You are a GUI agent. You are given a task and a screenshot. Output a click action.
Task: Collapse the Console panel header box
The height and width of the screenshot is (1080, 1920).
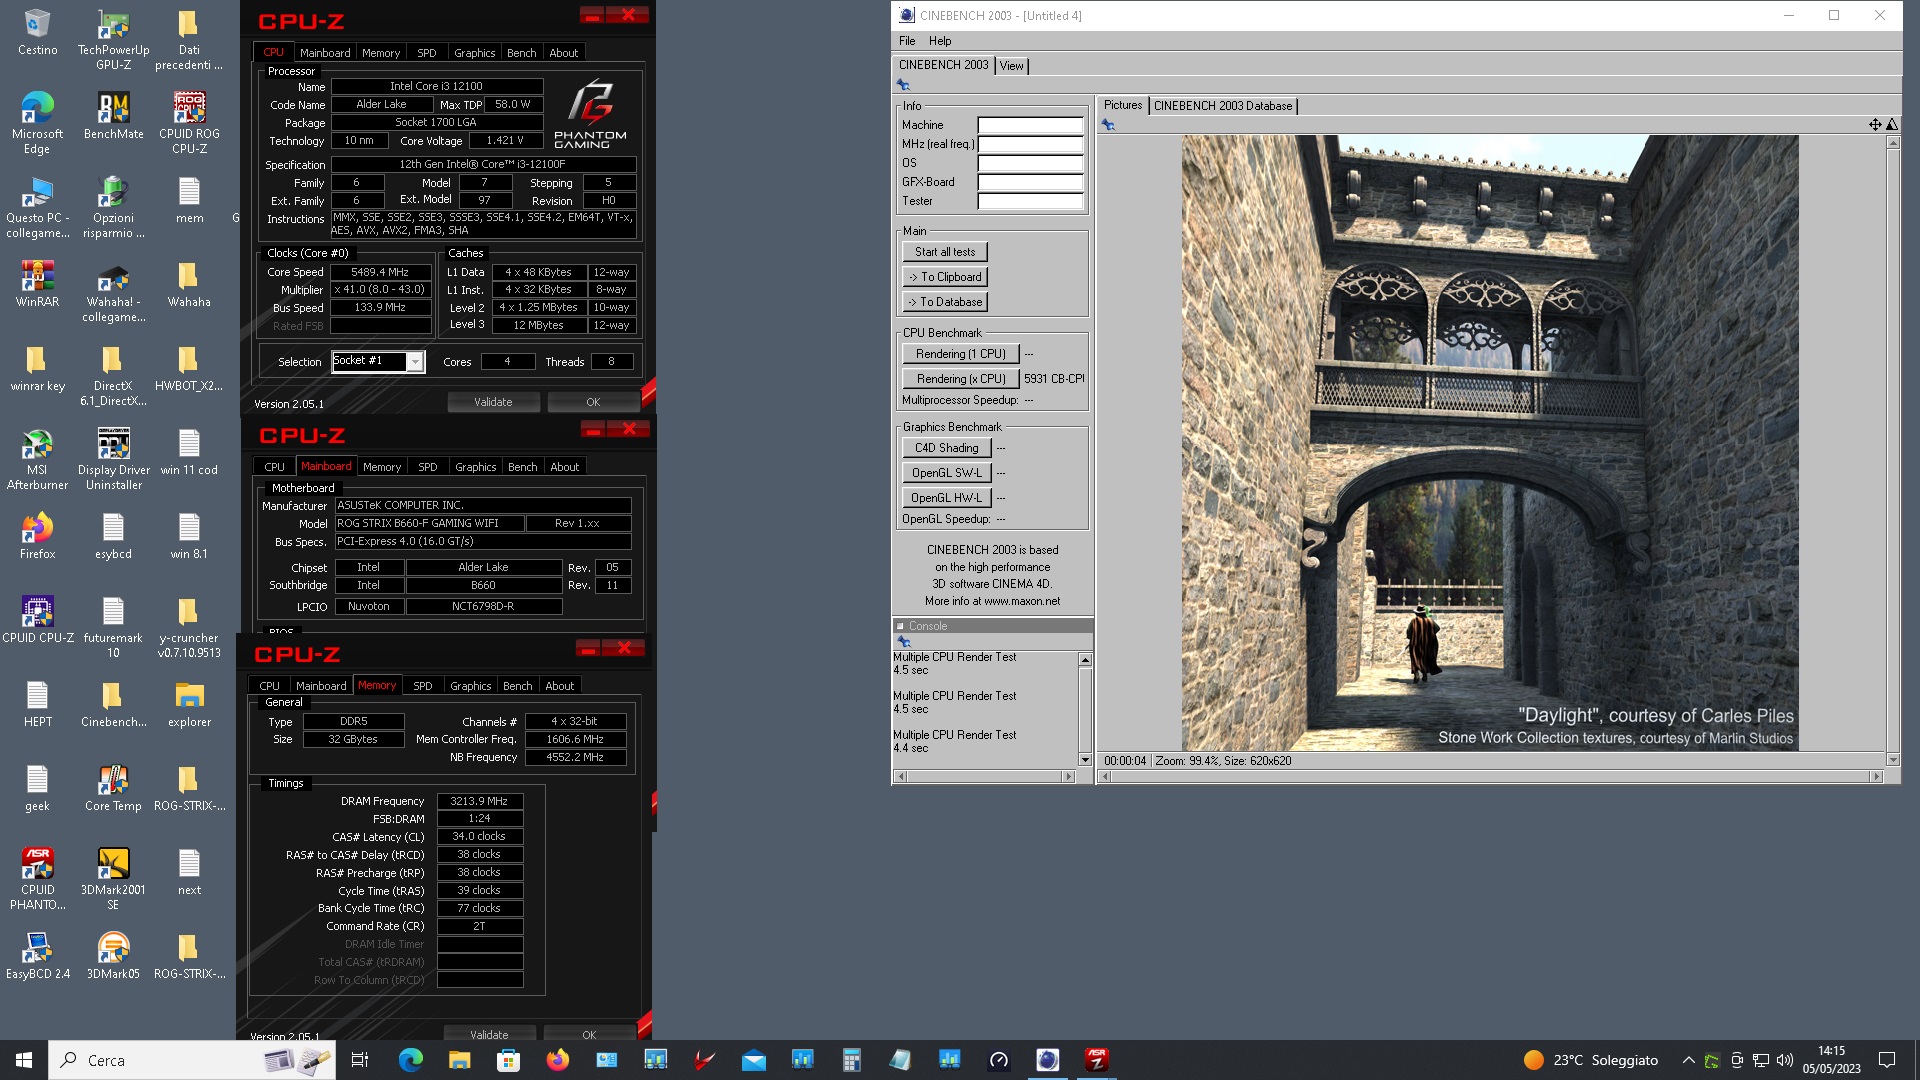pyautogui.click(x=900, y=626)
